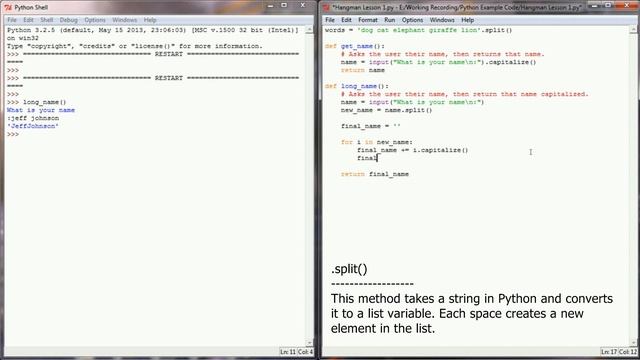Click 'JeffJohnson' result in shell
The width and height of the screenshot is (640, 360).
click(x=33, y=126)
